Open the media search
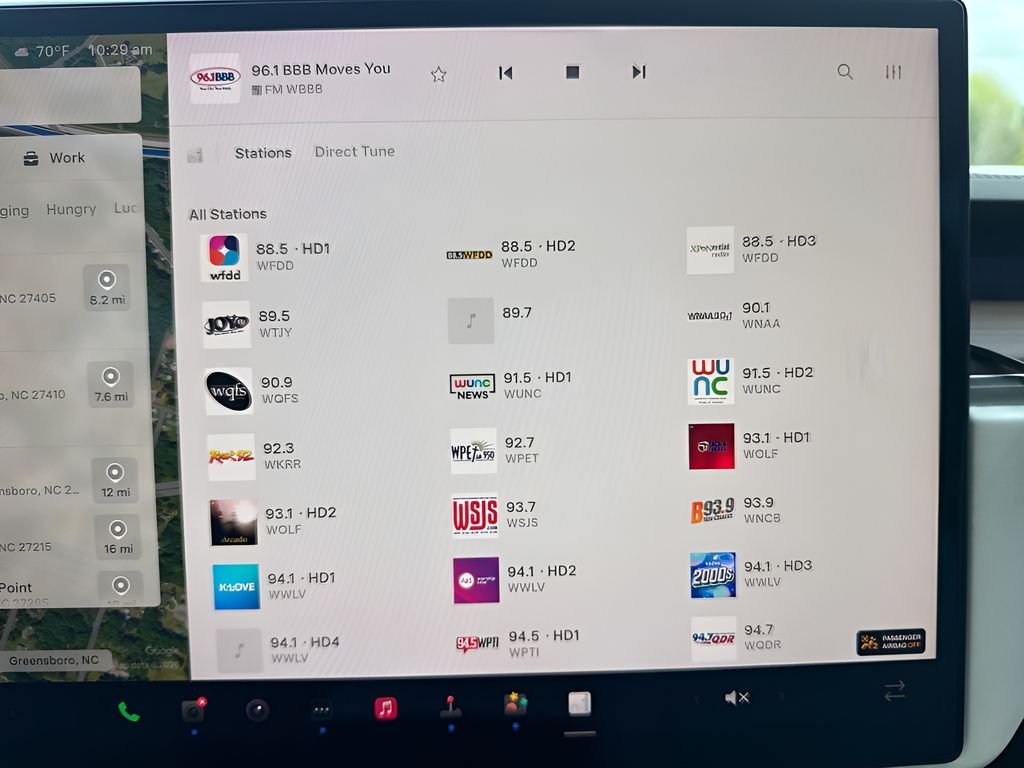The height and width of the screenshot is (768, 1024). (x=845, y=72)
